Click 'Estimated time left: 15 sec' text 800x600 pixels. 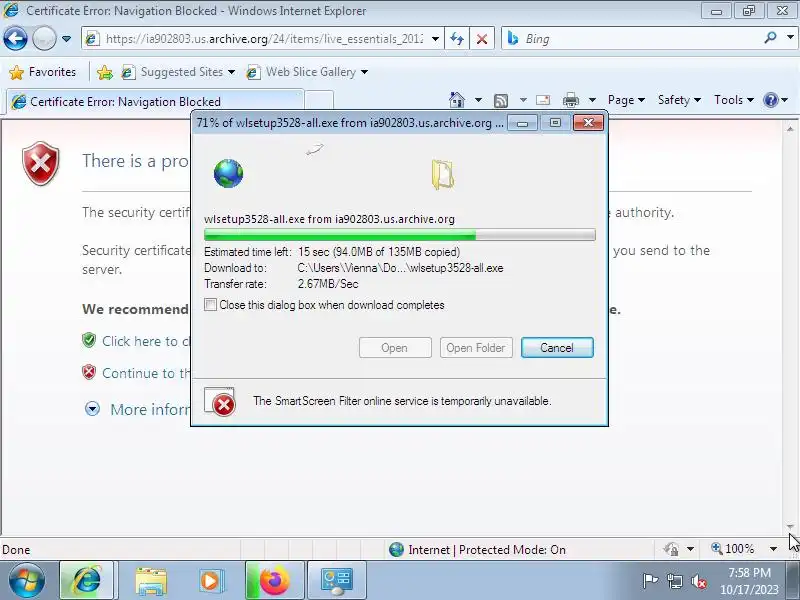pos(266,252)
